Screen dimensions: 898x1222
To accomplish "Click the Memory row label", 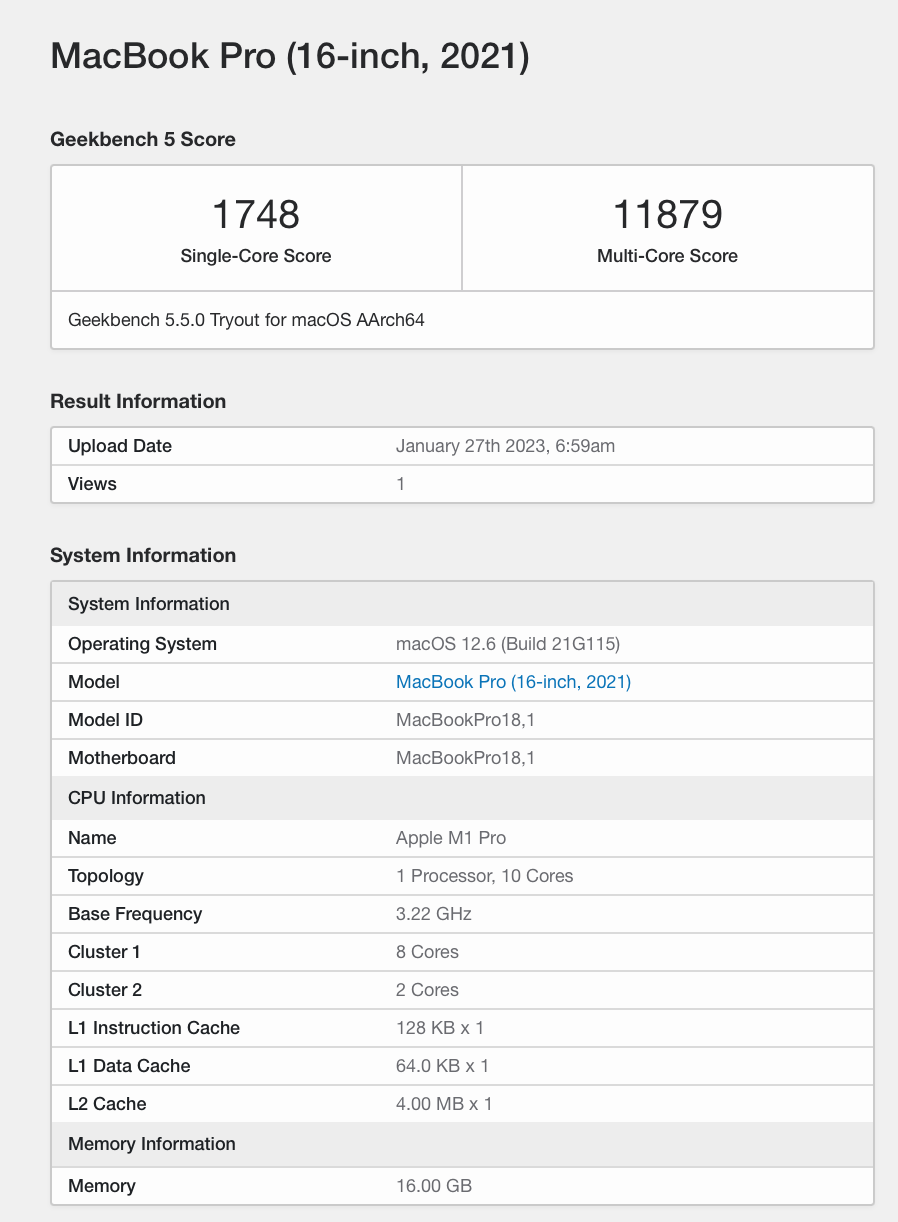I will (102, 1186).
